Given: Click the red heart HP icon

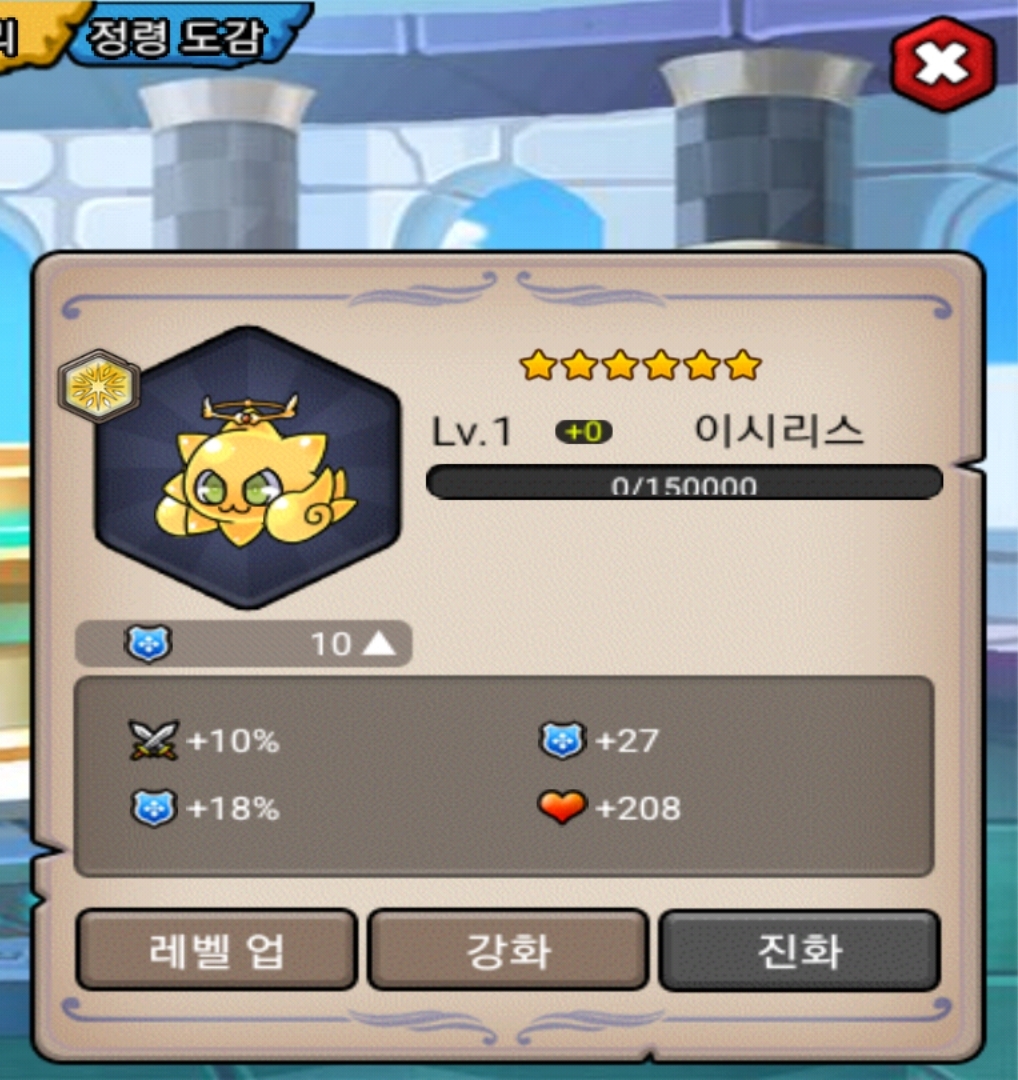Looking at the screenshot, I should tap(562, 807).
